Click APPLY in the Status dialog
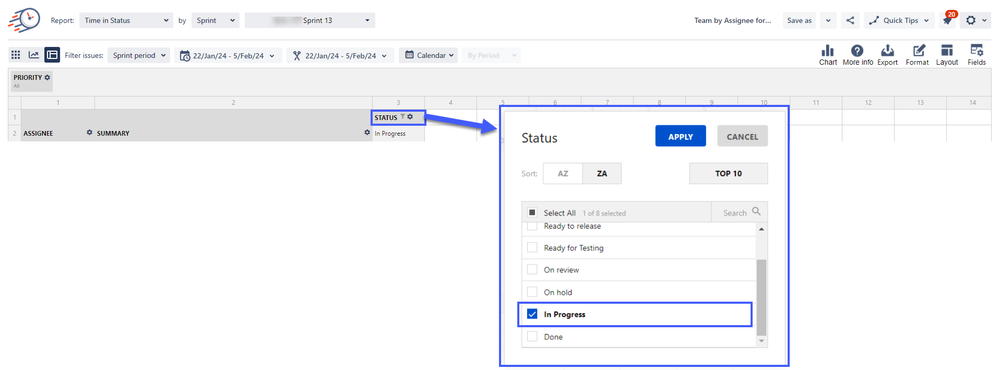 tap(680, 136)
